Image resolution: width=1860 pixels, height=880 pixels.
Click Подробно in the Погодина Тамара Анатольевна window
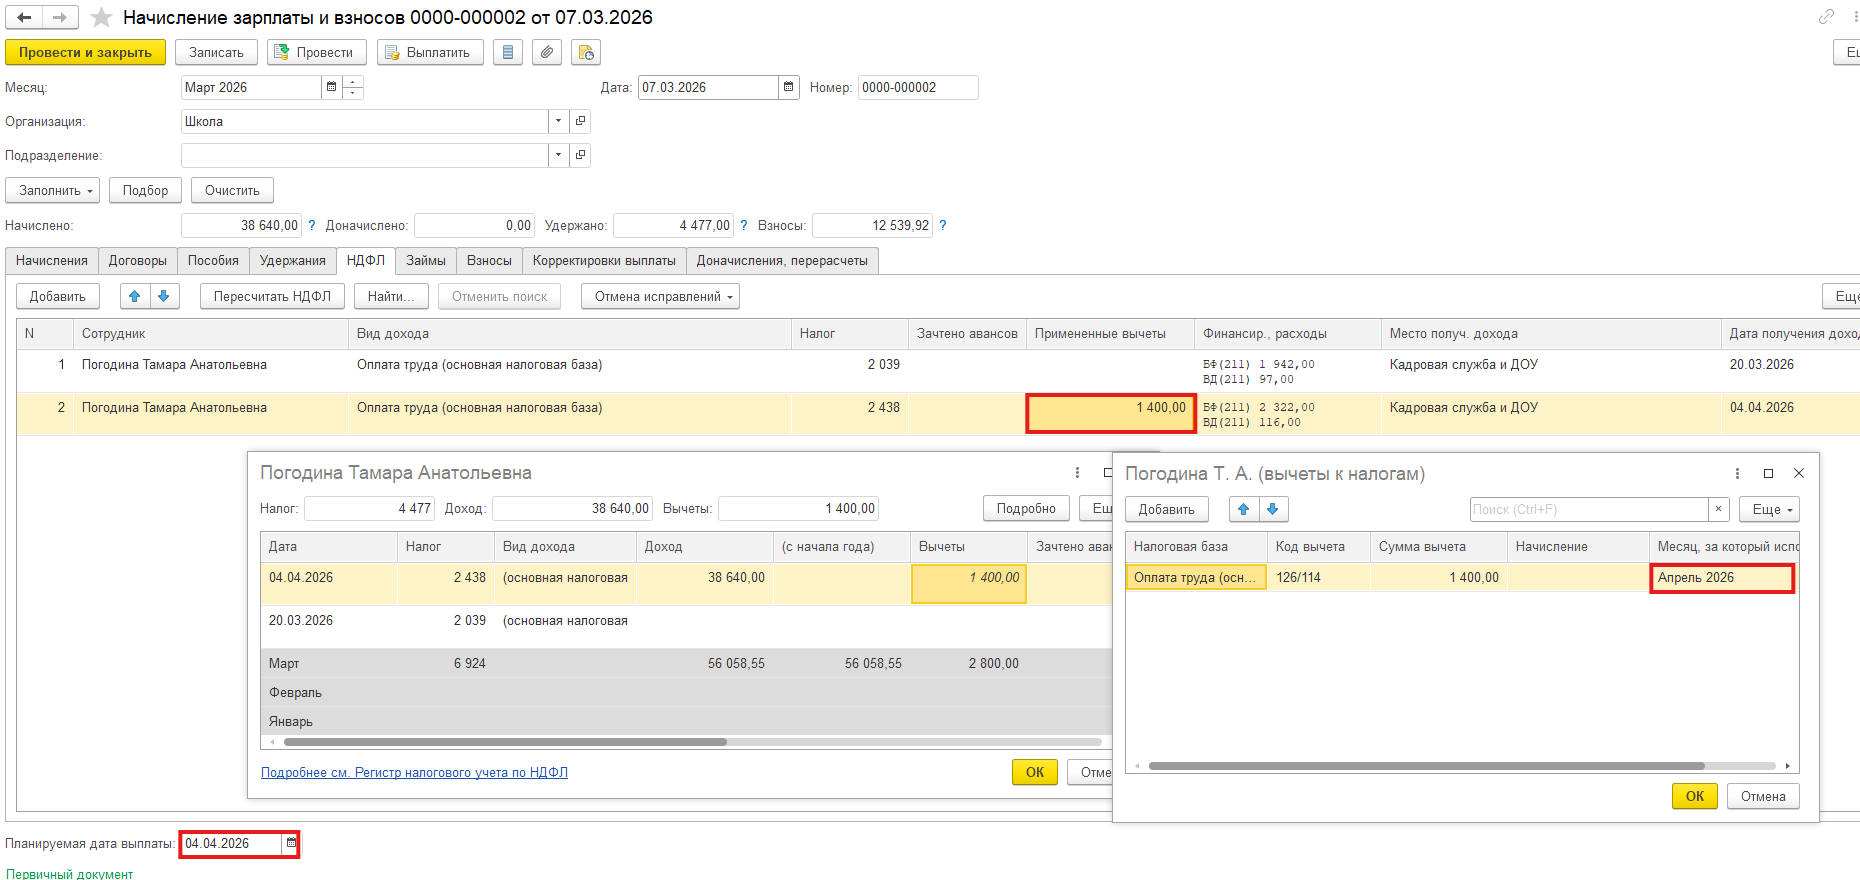[x=1026, y=508]
